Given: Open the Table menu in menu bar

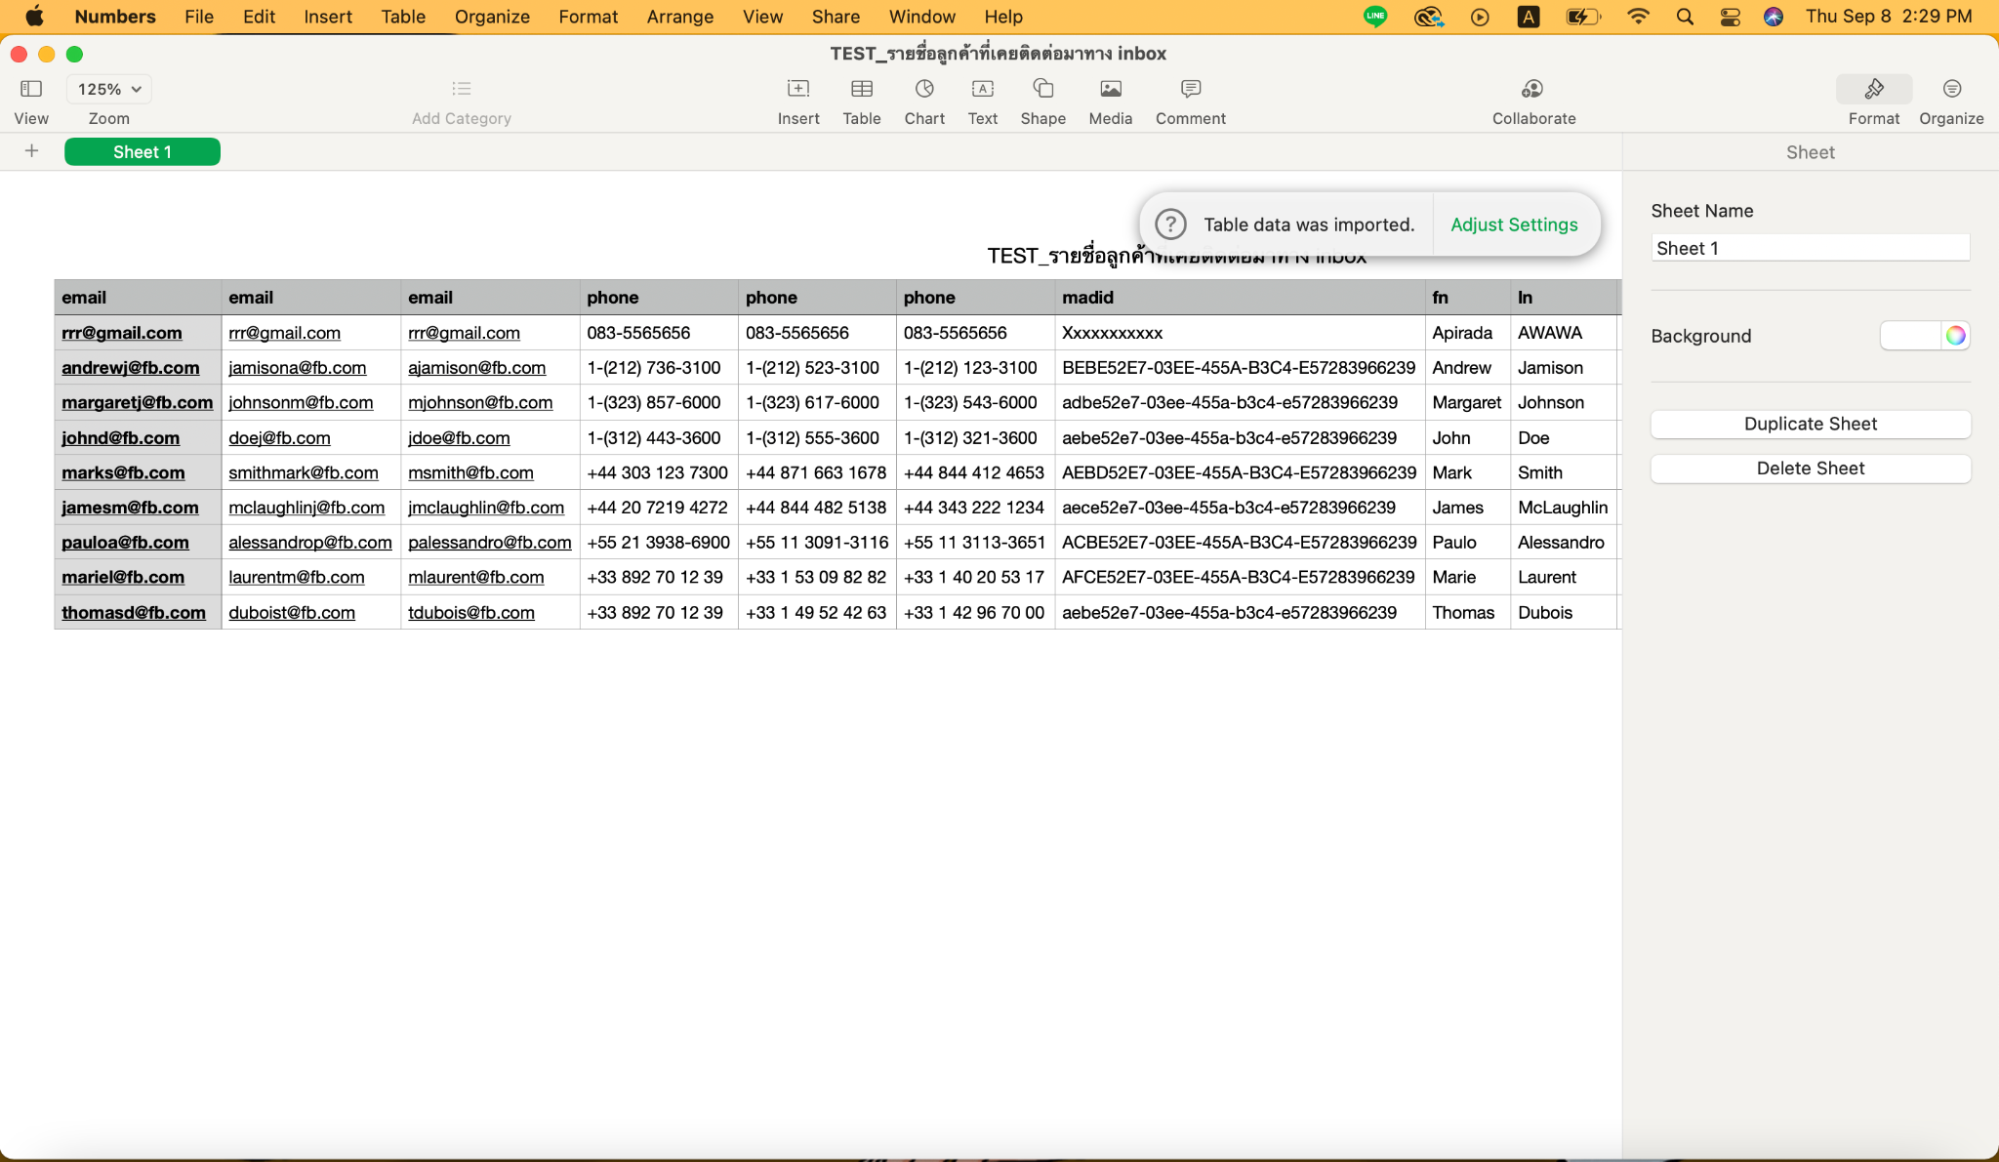Looking at the screenshot, I should (401, 17).
